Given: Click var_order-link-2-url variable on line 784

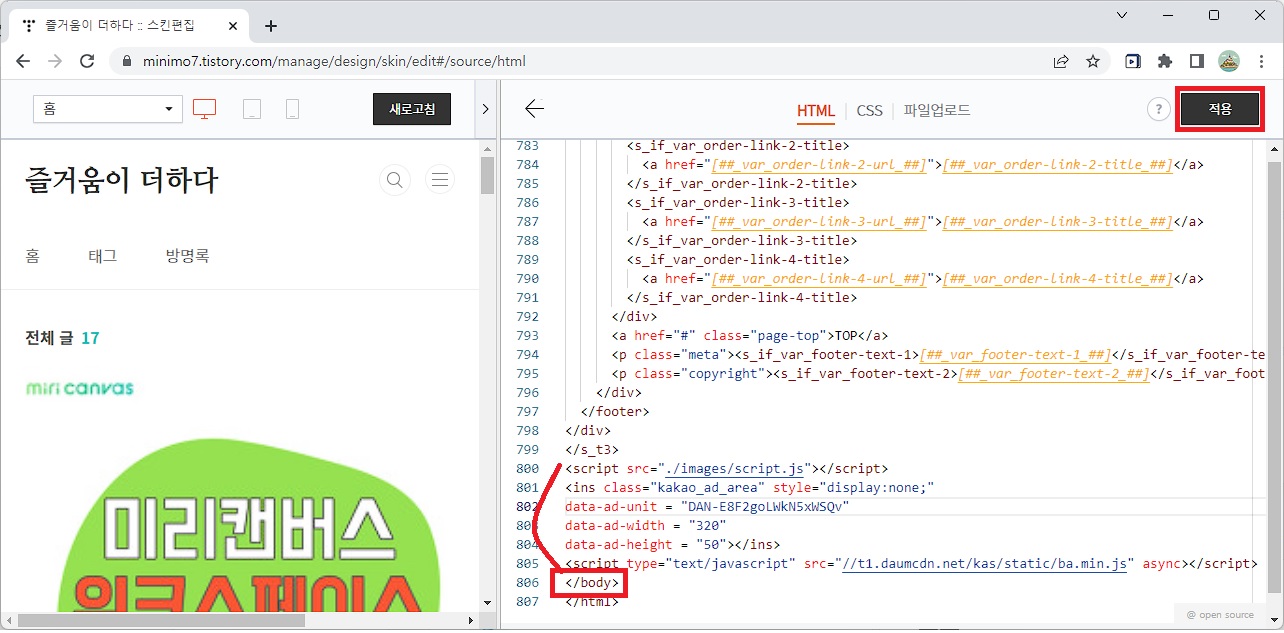Looking at the screenshot, I should (x=818, y=164).
